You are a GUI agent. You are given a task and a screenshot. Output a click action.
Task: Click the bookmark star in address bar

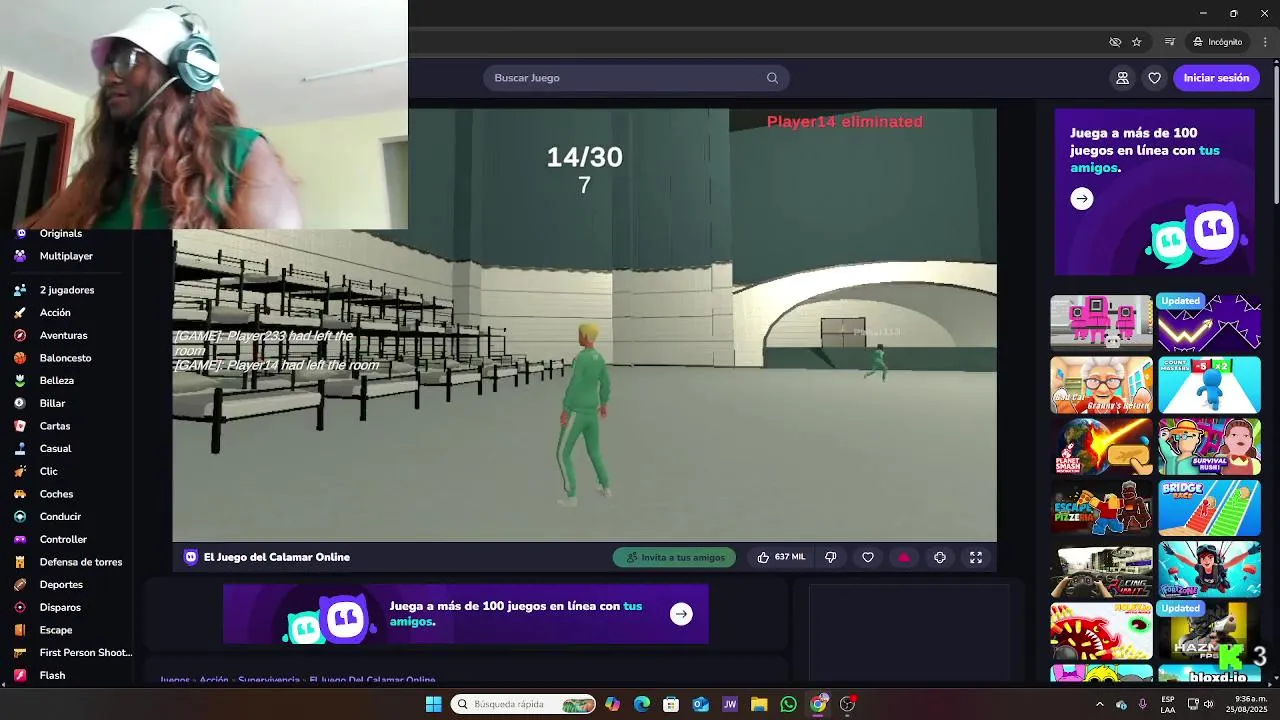pos(1137,42)
